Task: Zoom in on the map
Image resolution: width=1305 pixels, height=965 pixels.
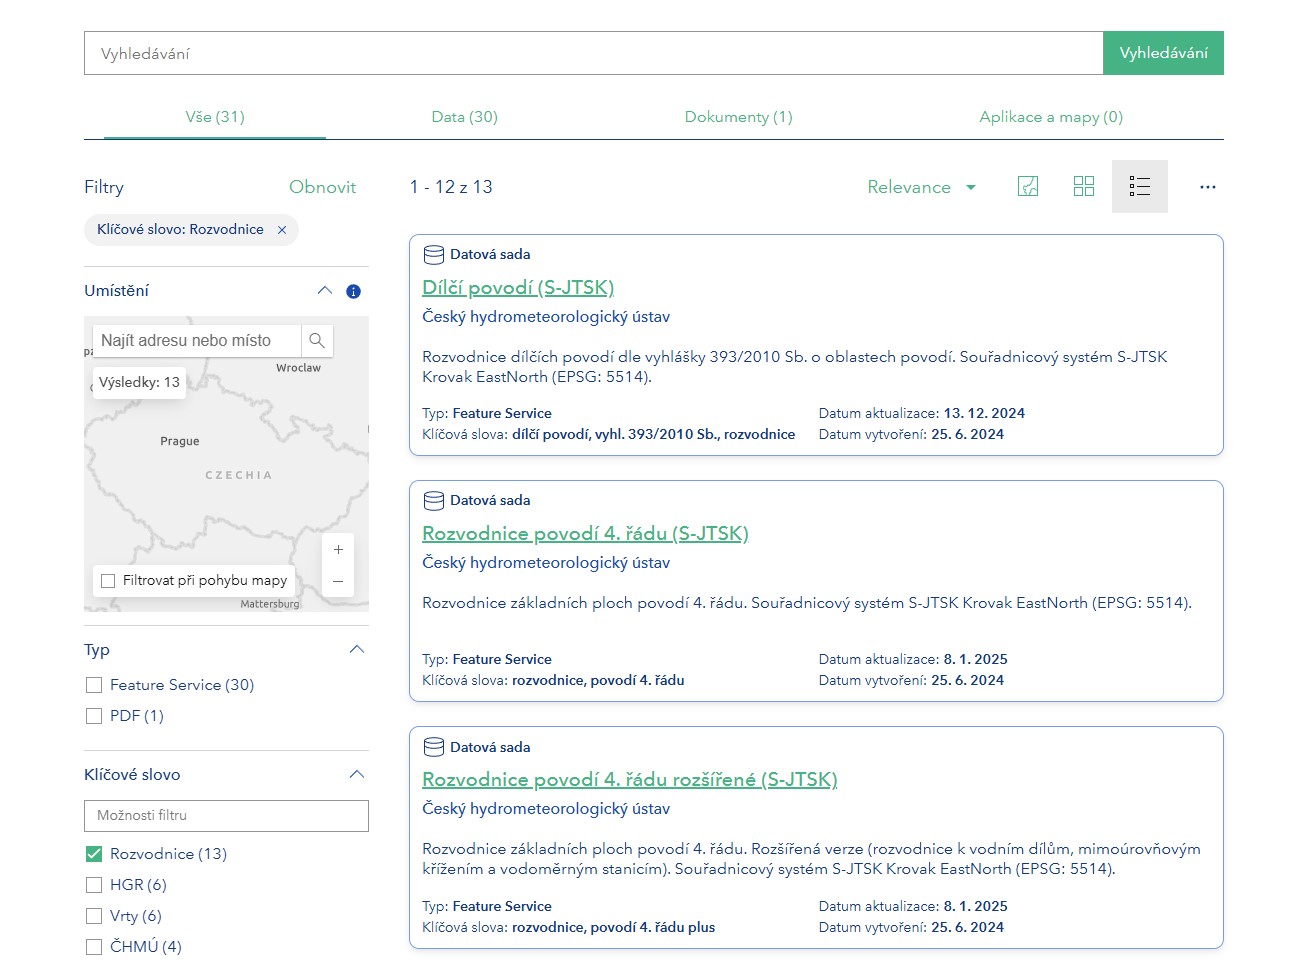Action: point(338,550)
